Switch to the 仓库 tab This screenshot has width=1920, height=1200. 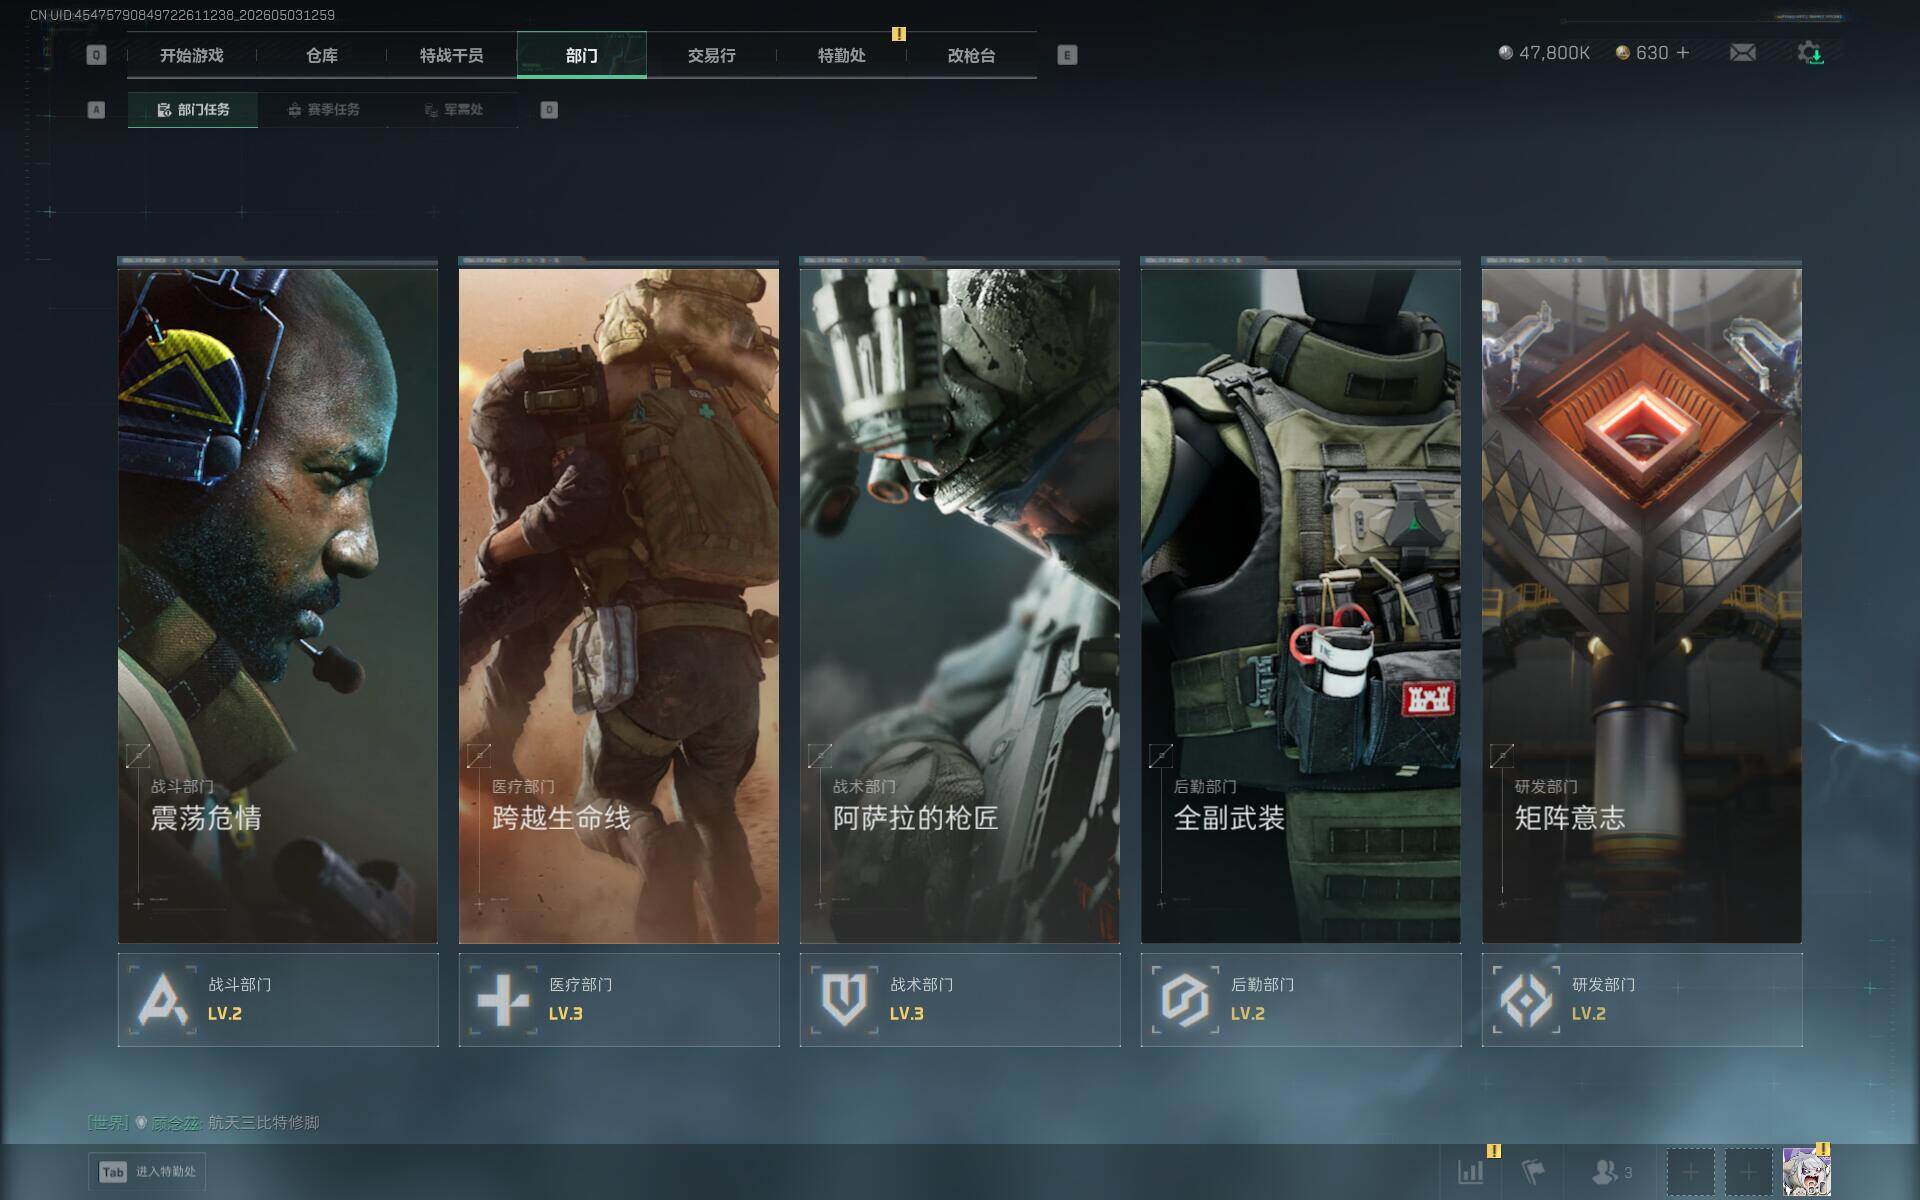coord(321,55)
